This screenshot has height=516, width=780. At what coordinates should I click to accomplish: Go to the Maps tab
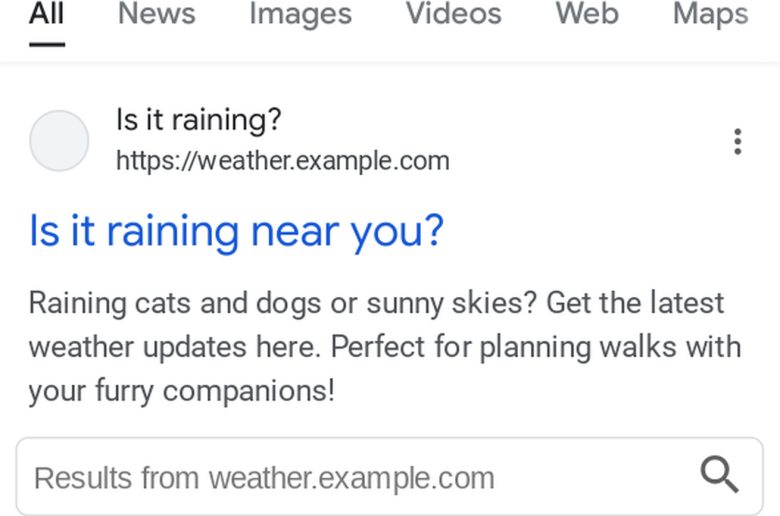coord(710,14)
